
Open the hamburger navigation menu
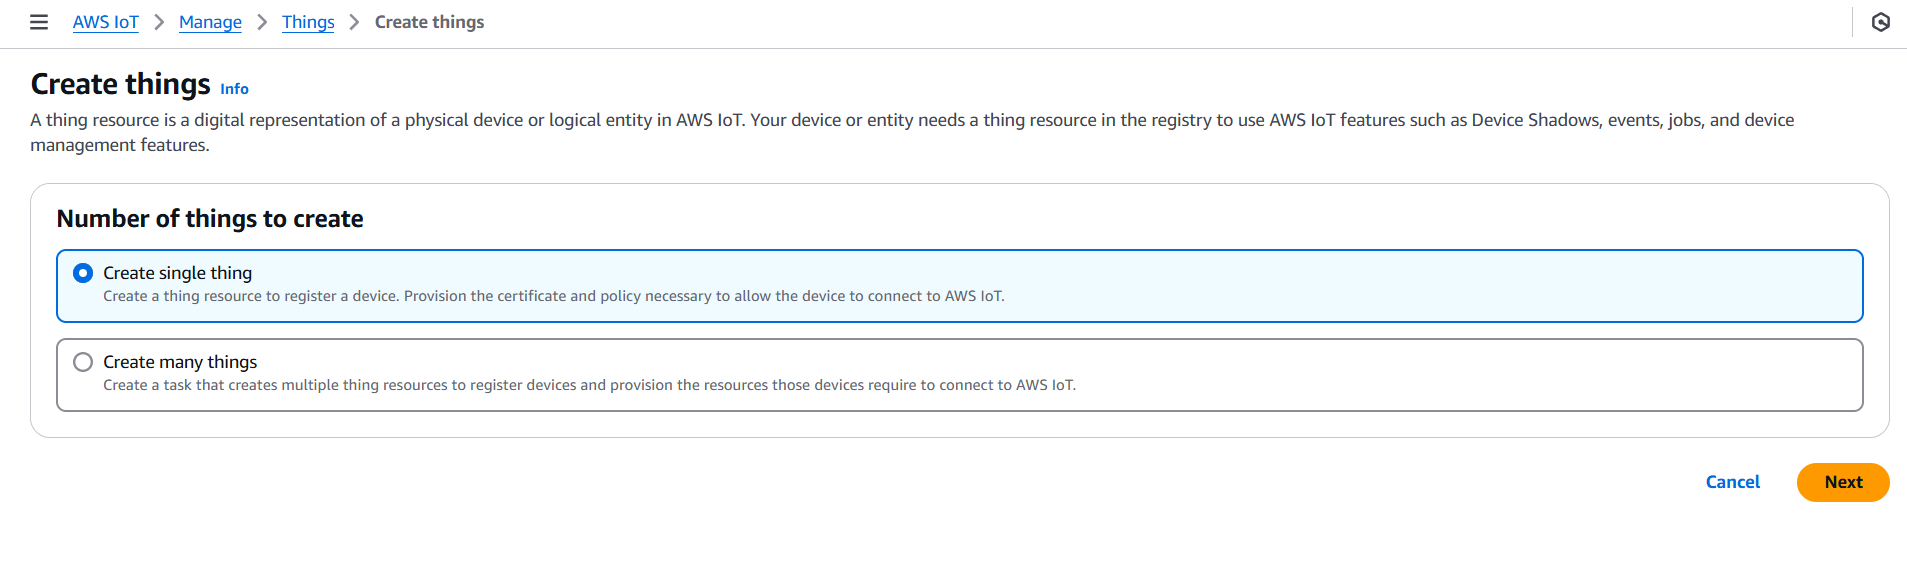tap(39, 22)
